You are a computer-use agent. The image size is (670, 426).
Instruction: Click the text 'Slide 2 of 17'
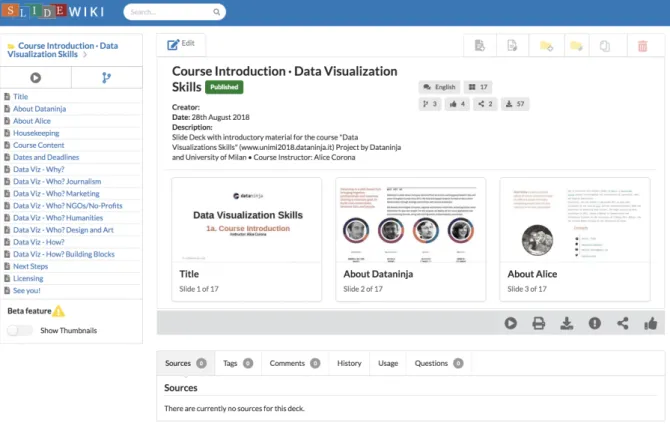coord(363,289)
